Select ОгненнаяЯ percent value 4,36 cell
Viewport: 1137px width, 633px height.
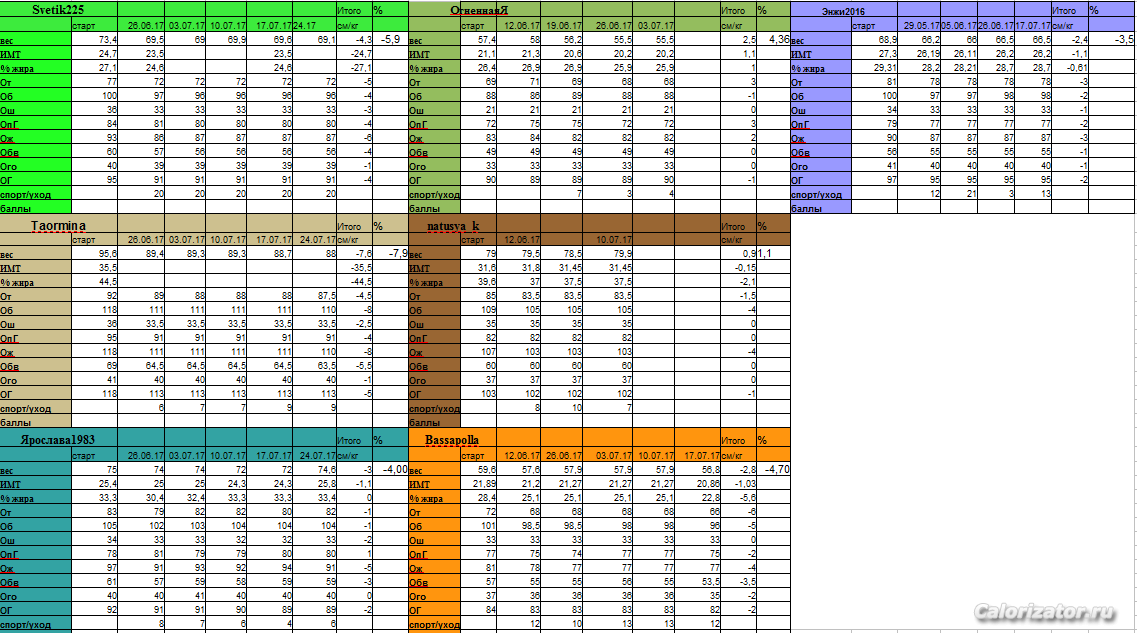(773, 39)
